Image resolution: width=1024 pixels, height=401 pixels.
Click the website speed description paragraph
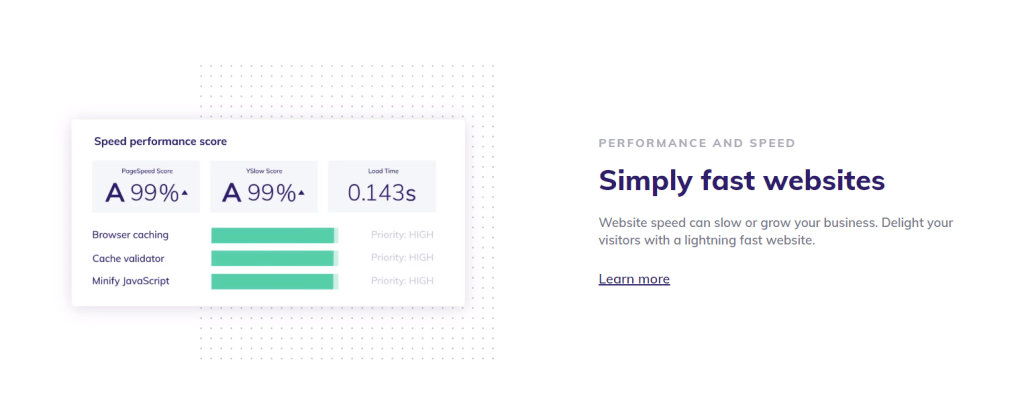(776, 231)
